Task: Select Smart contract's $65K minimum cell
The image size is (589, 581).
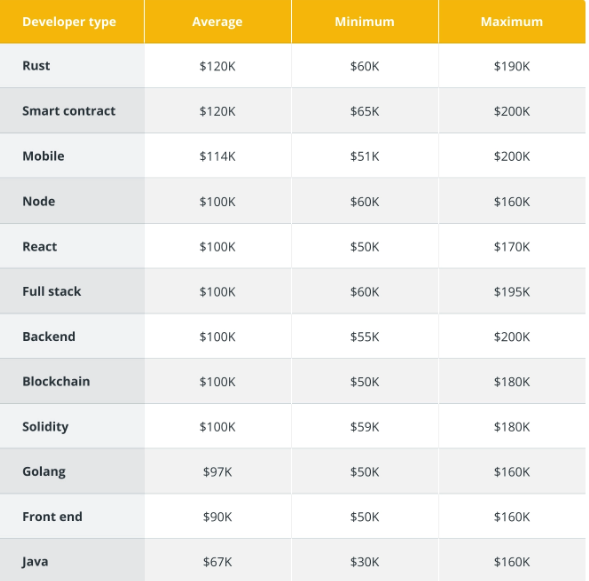Action: (364, 111)
